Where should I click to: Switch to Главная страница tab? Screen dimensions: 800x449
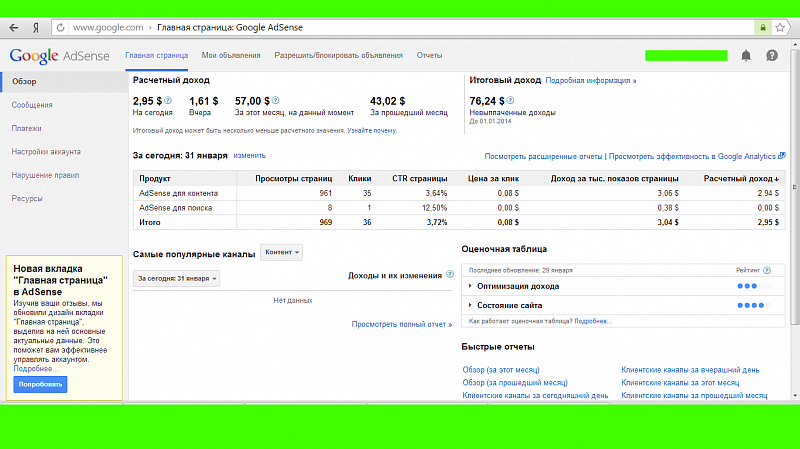tap(157, 55)
